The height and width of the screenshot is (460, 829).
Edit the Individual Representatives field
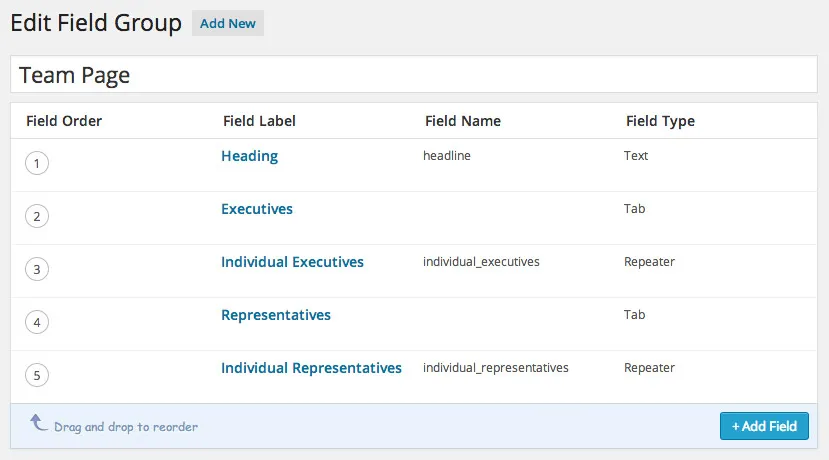[311, 368]
